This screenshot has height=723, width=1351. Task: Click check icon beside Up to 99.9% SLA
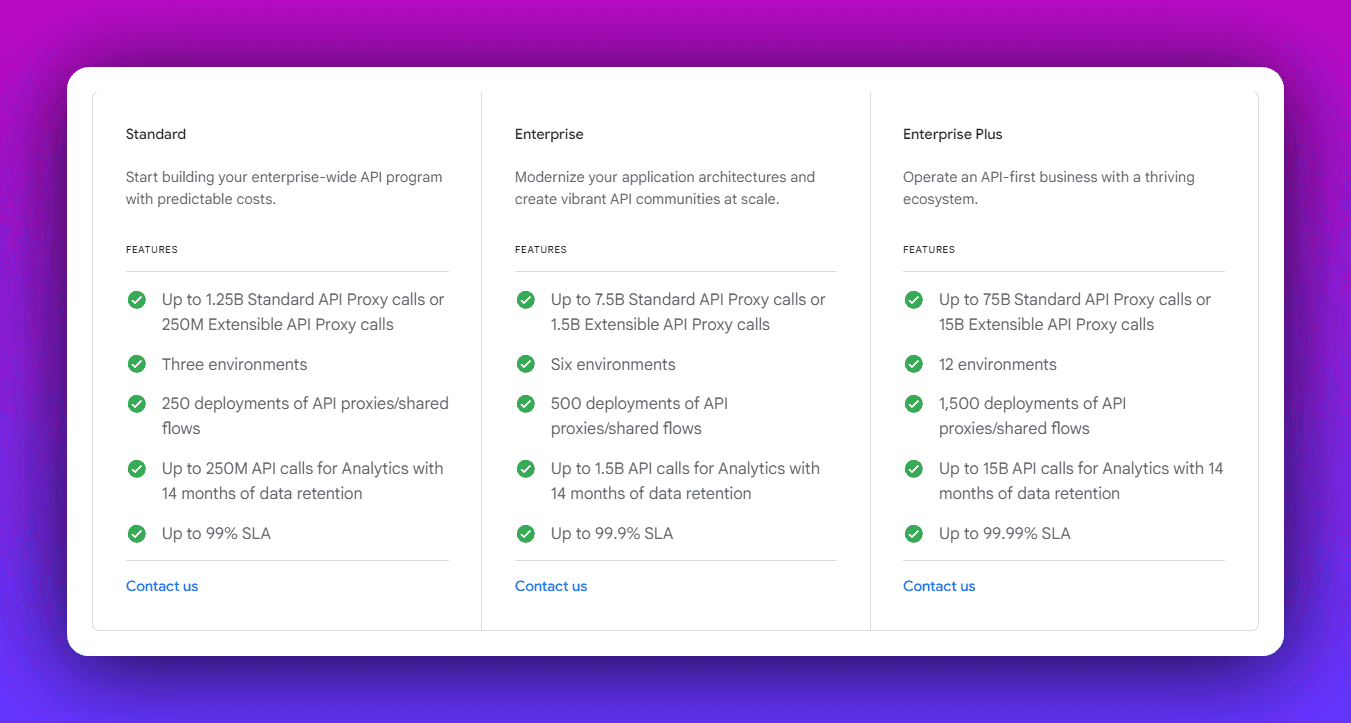pos(526,534)
